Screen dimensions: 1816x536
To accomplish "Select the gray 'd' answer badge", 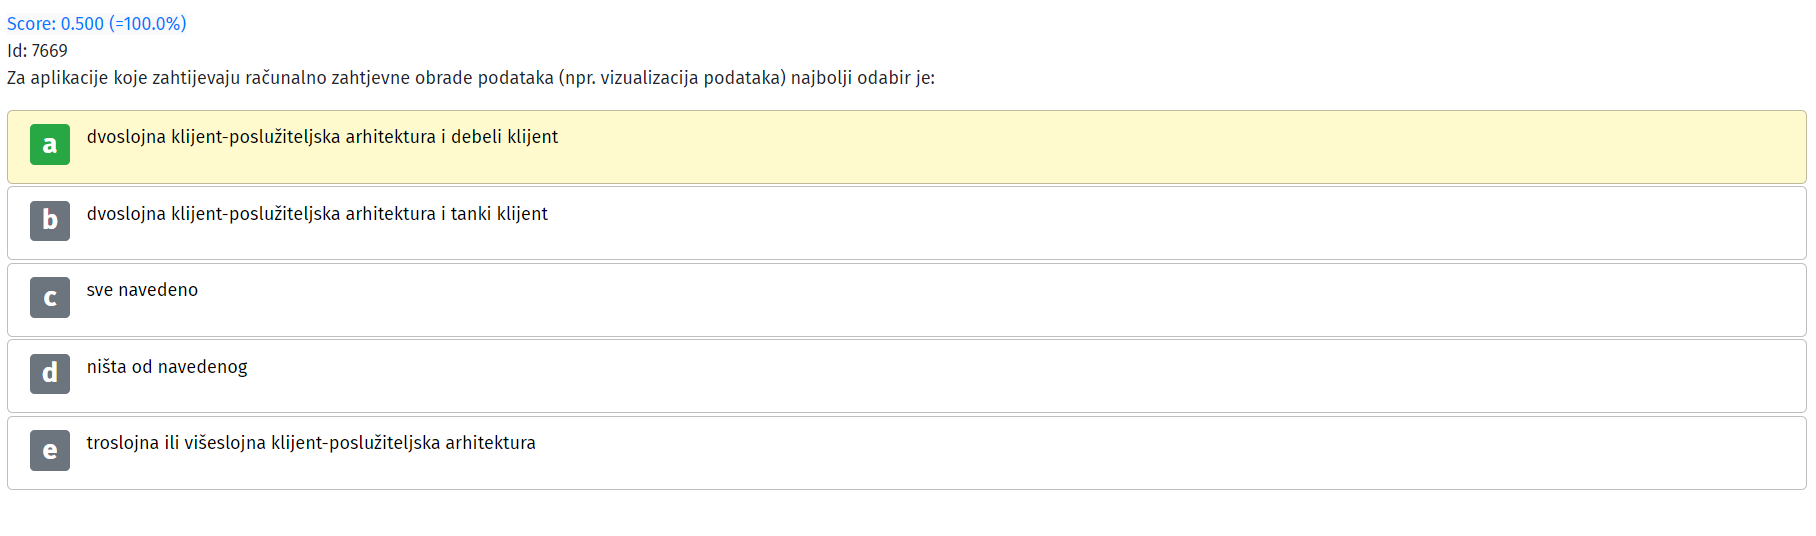I will (50, 374).
